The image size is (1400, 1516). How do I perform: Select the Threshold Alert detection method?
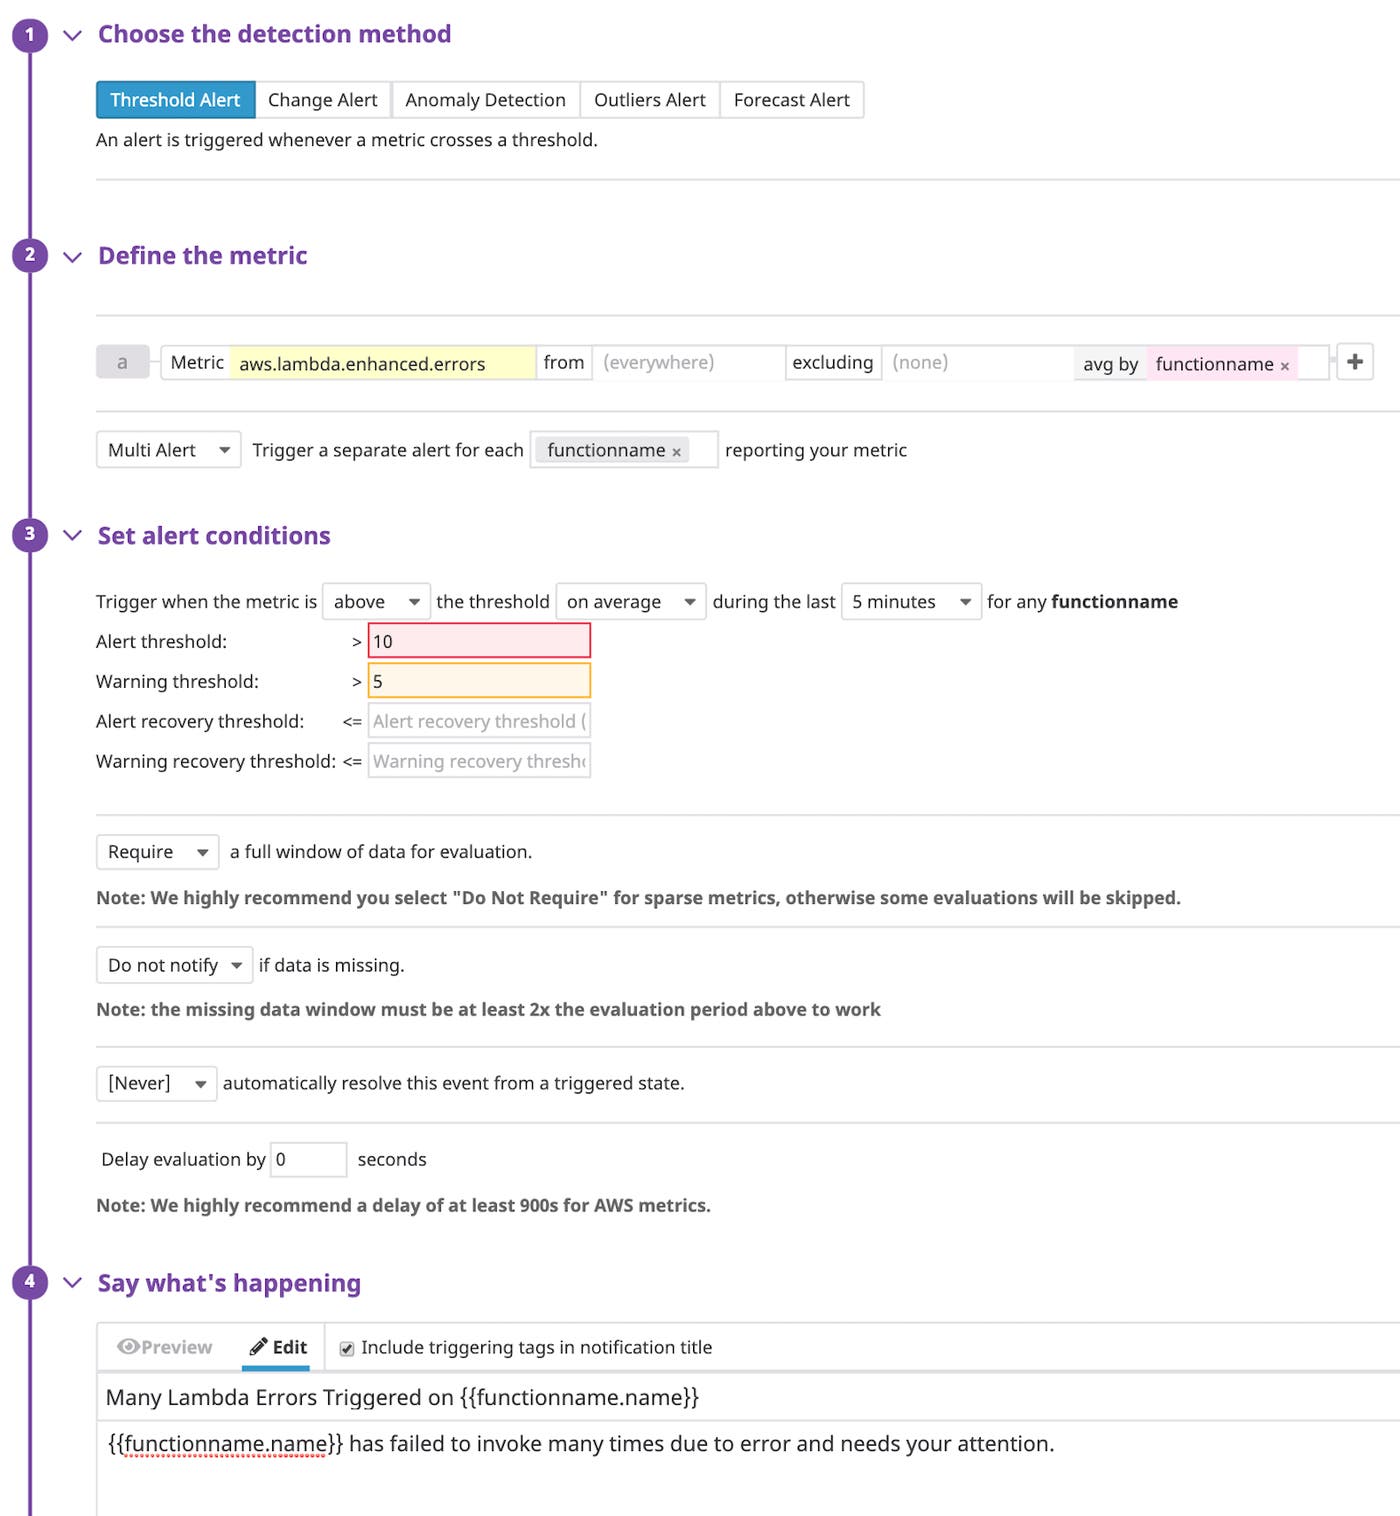tap(175, 99)
